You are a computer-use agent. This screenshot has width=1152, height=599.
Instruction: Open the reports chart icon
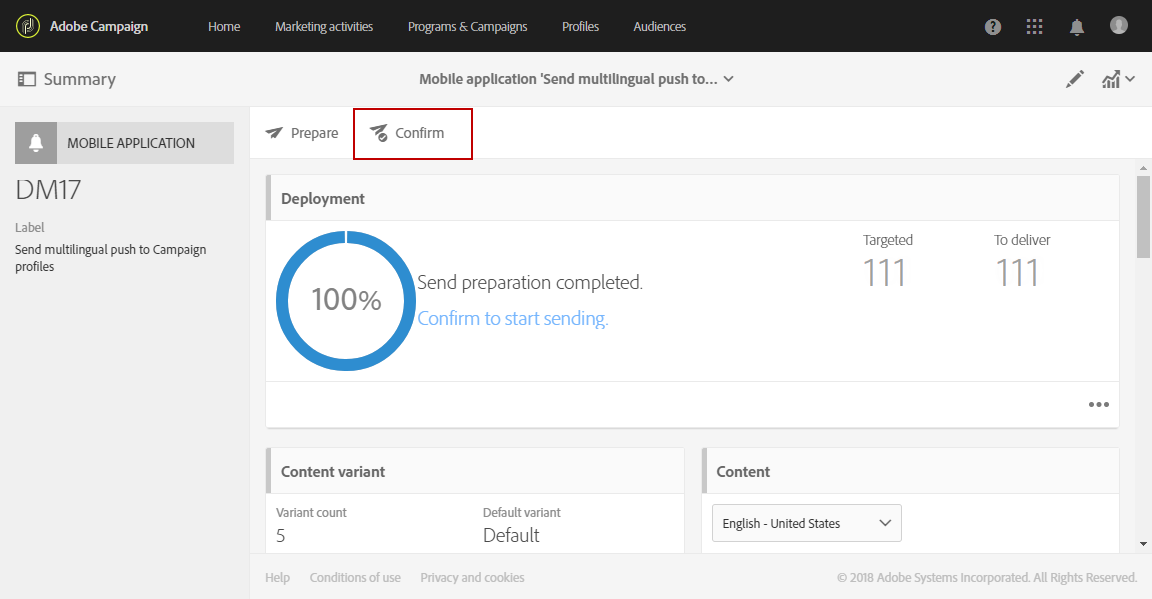click(x=1111, y=79)
